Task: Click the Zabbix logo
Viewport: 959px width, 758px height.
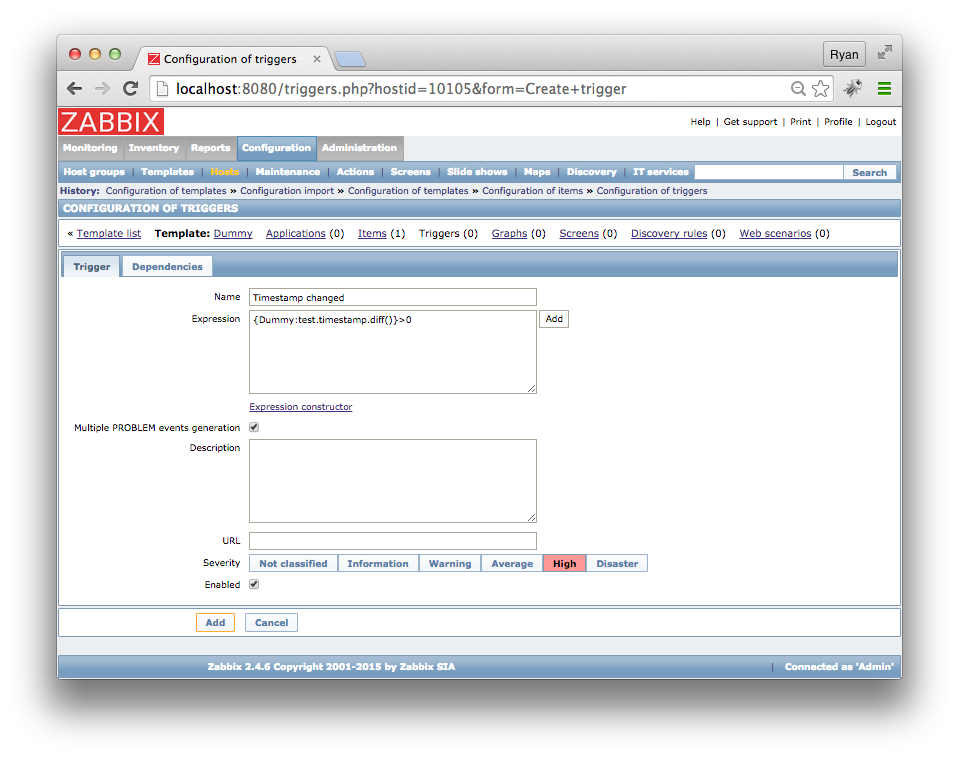Action: 111,122
